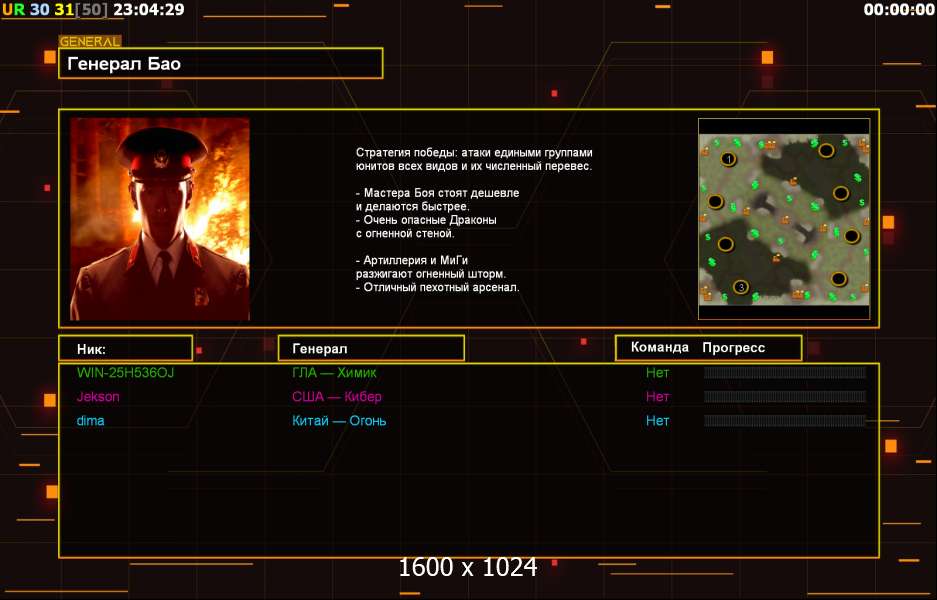
Task: Click start position marker 3 on the minimap
Action: [741, 287]
